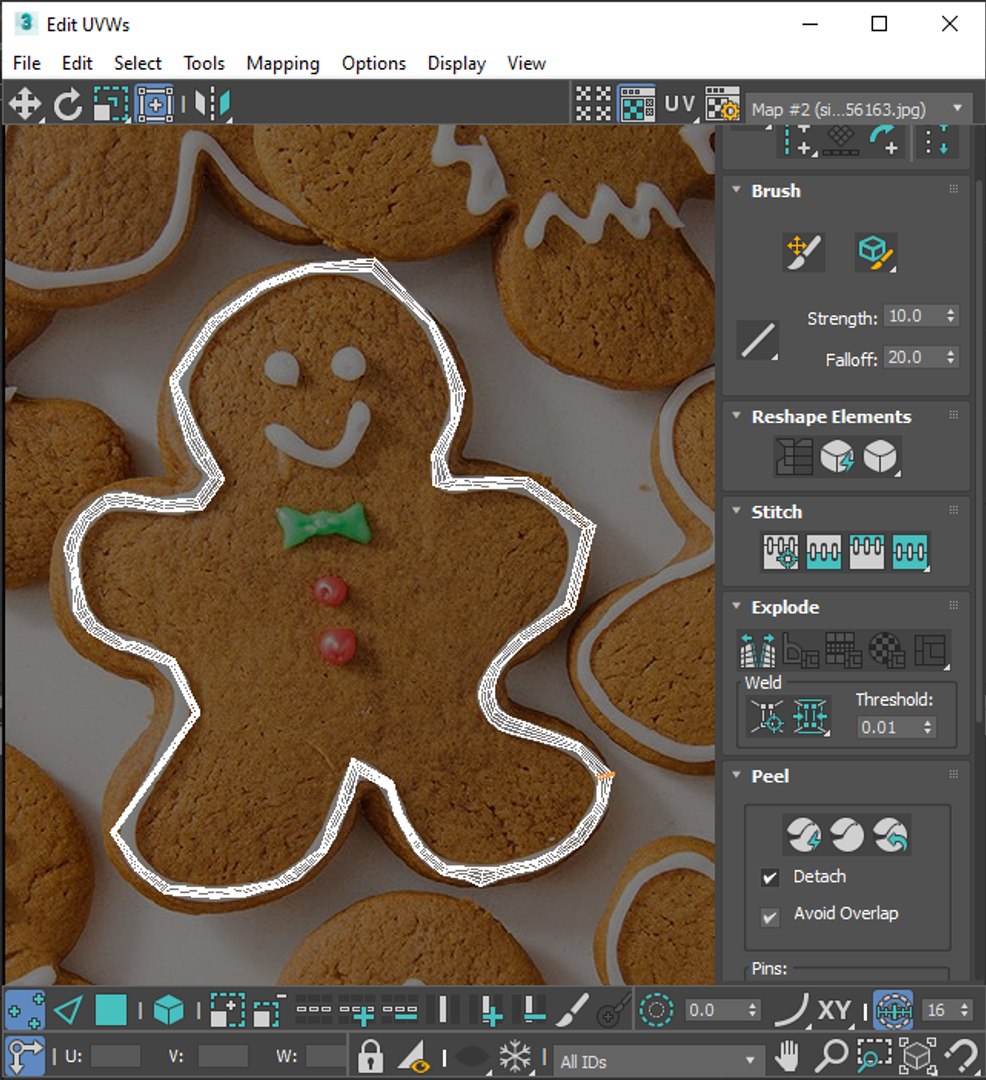Image resolution: width=986 pixels, height=1080 pixels.
Task: Open the View menu
Action: coord(527,63)
